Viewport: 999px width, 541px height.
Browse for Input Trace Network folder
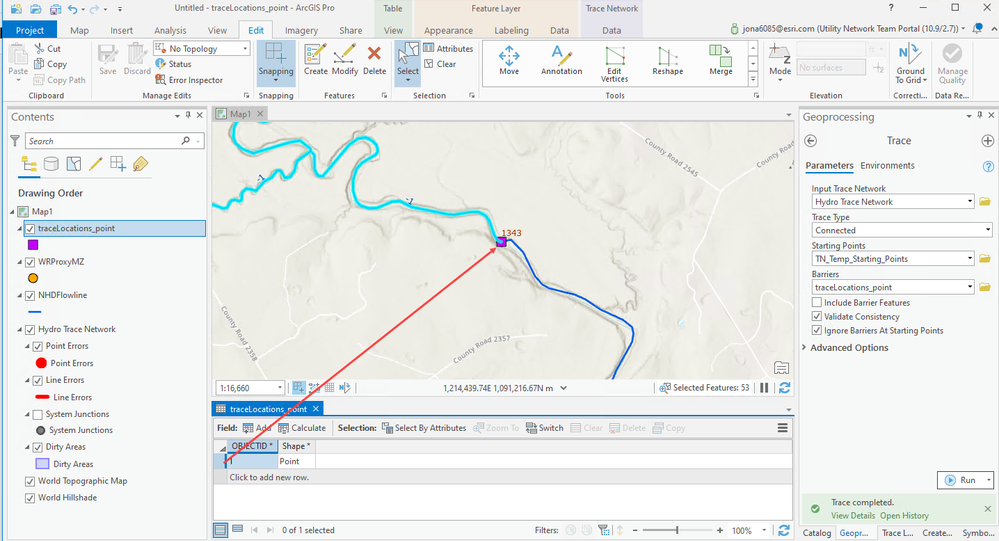pyautogui.click(x=985, y=201)
